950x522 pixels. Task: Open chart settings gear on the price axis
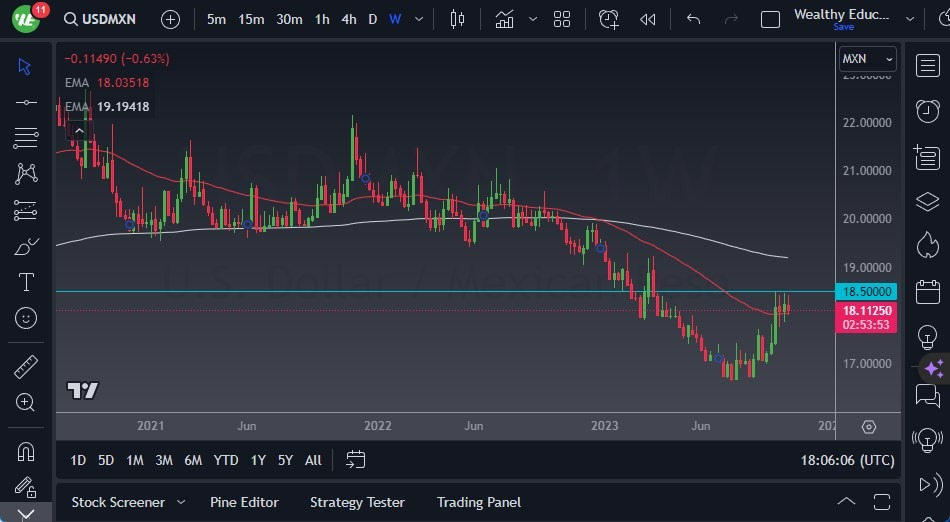pos(869,427)
